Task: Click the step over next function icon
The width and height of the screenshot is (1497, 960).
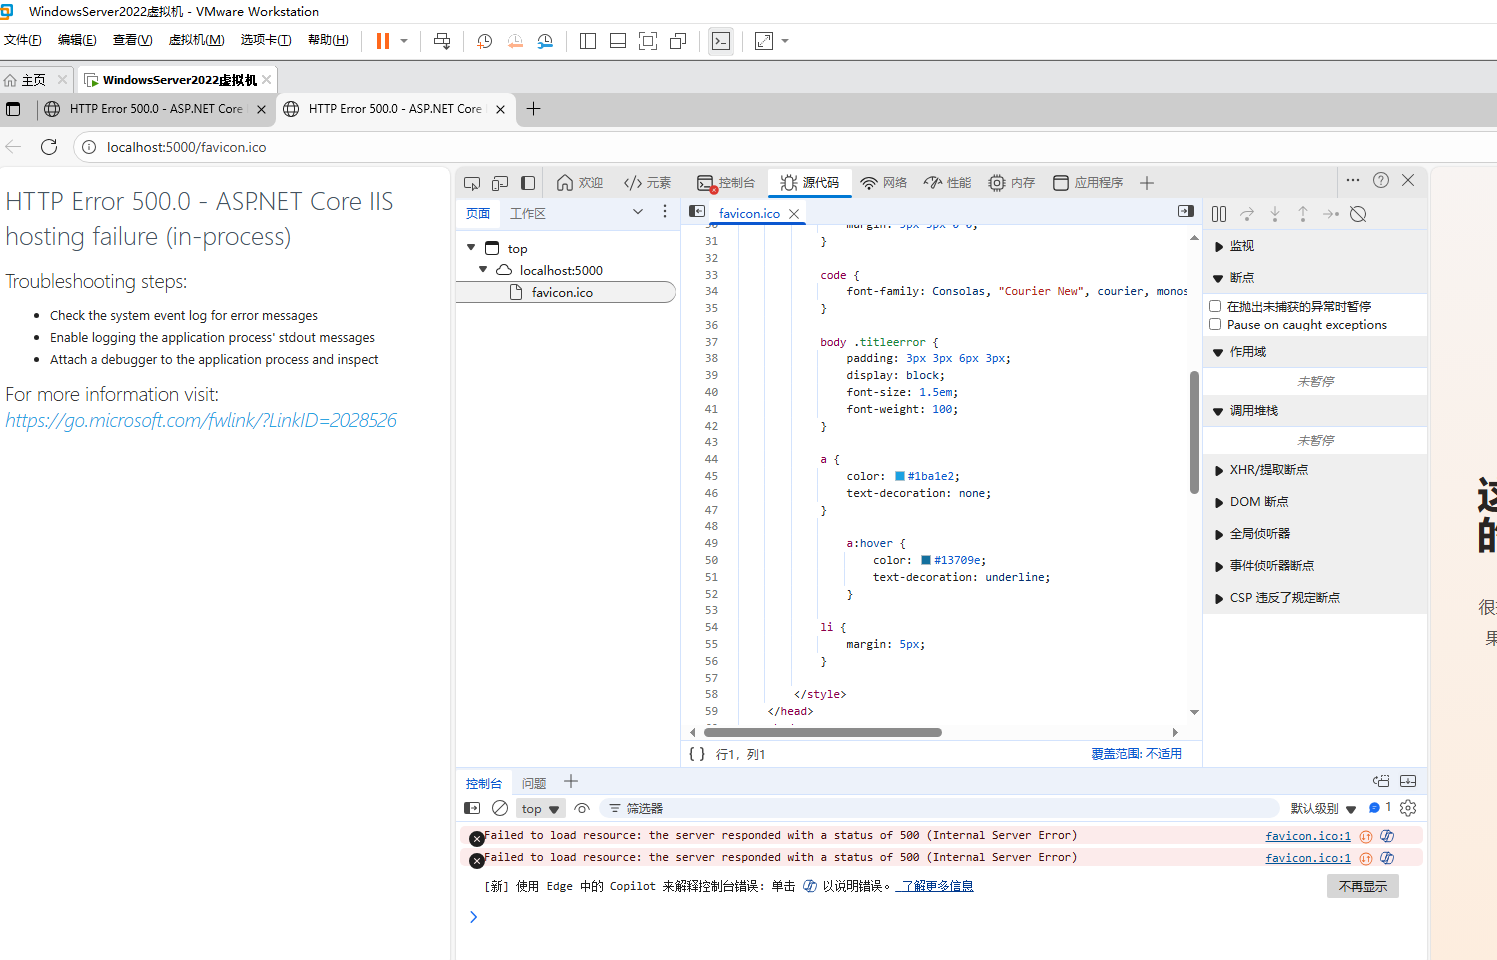Action: point(1247,214)
